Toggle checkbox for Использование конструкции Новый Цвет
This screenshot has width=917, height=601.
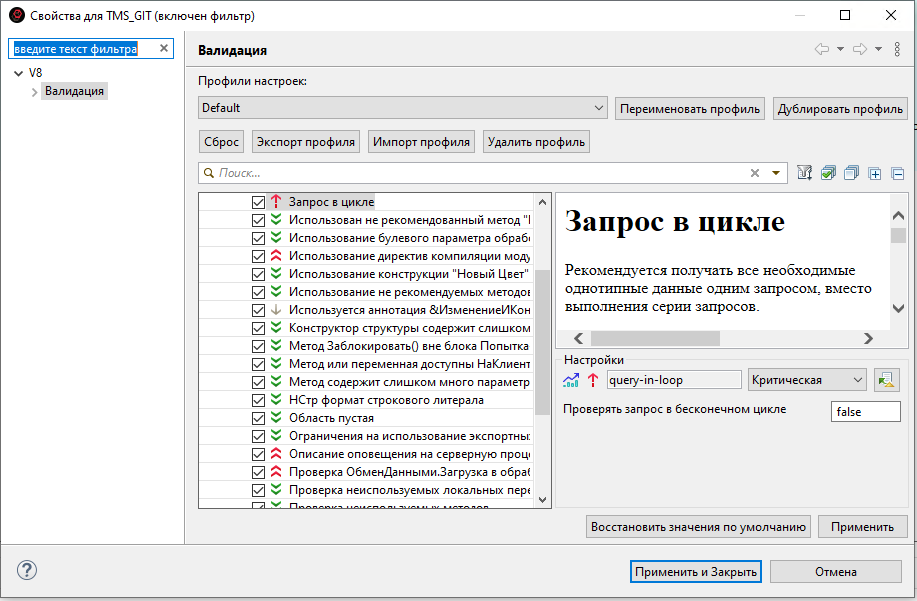pos(258,274)
